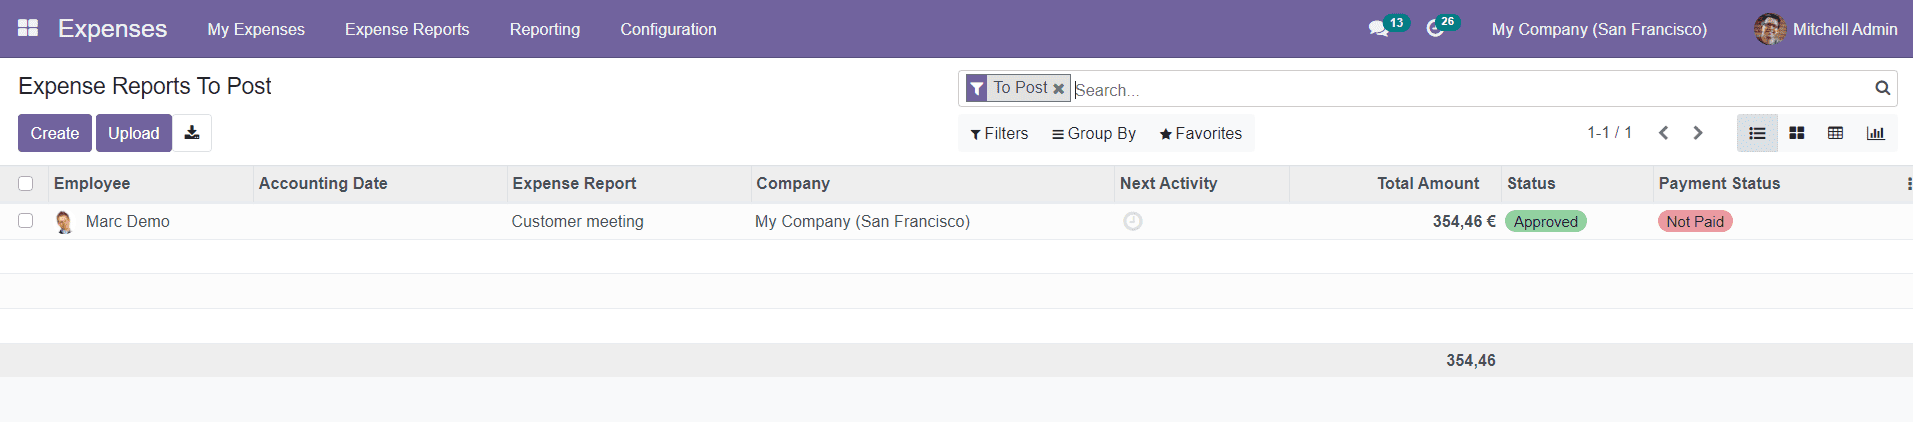
Task: Switch to kanban view
Action: (x=1796, y=133)
